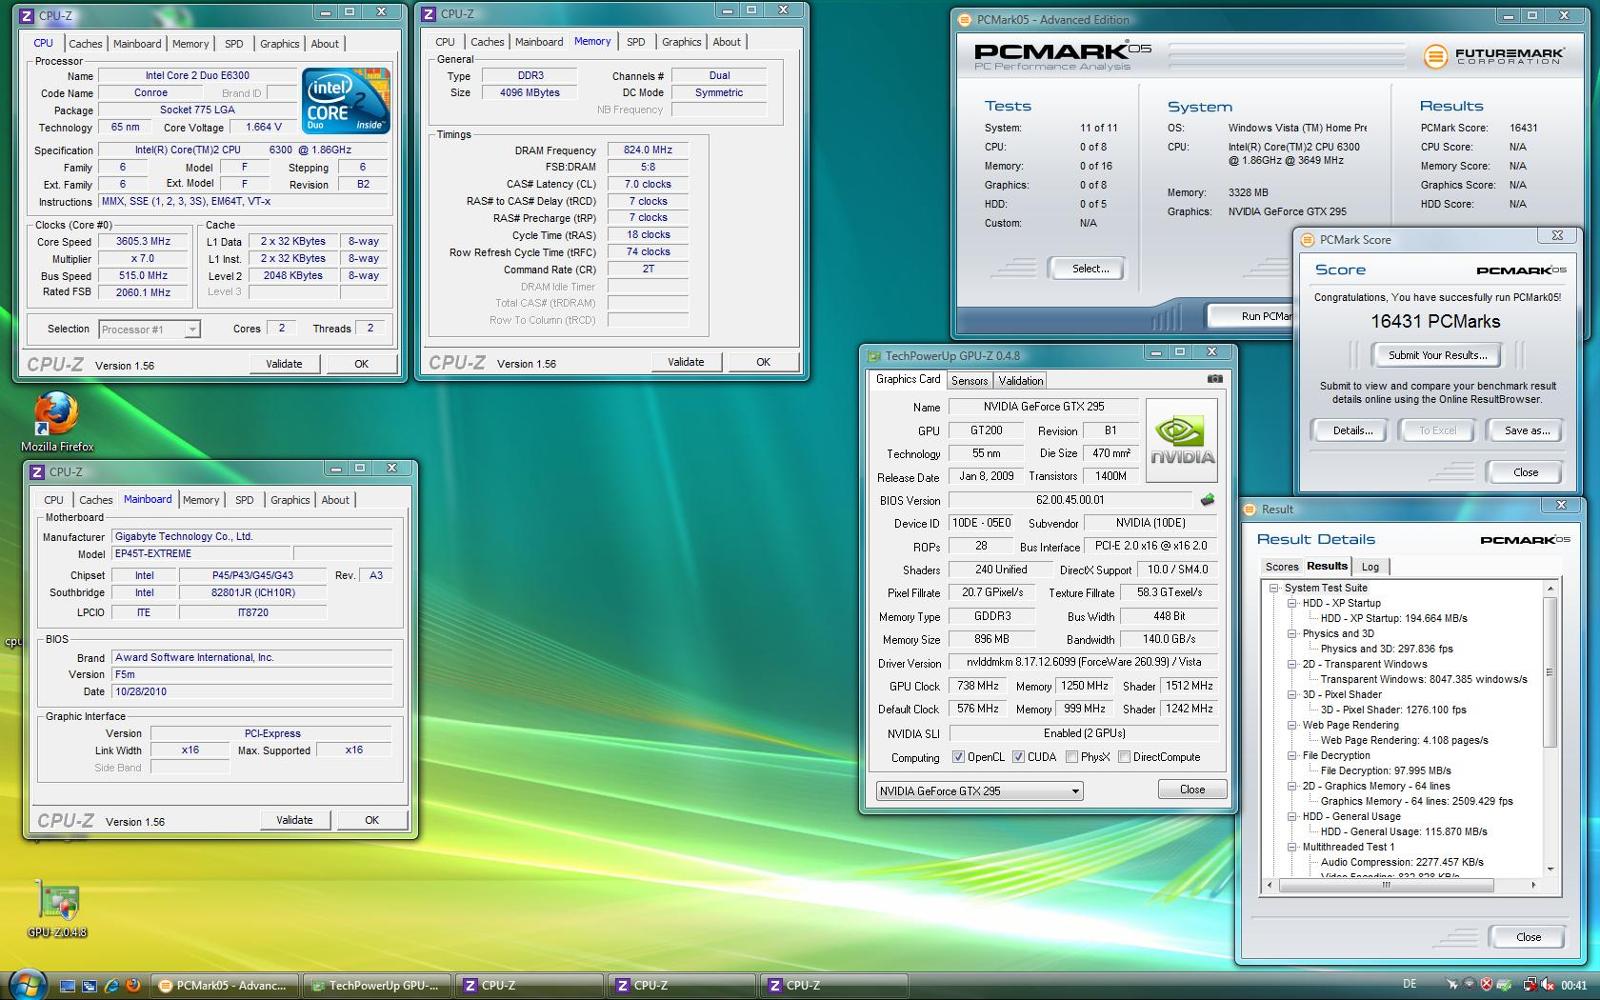Collapse the 3D - Pixel Shader node

[1292, 694]
